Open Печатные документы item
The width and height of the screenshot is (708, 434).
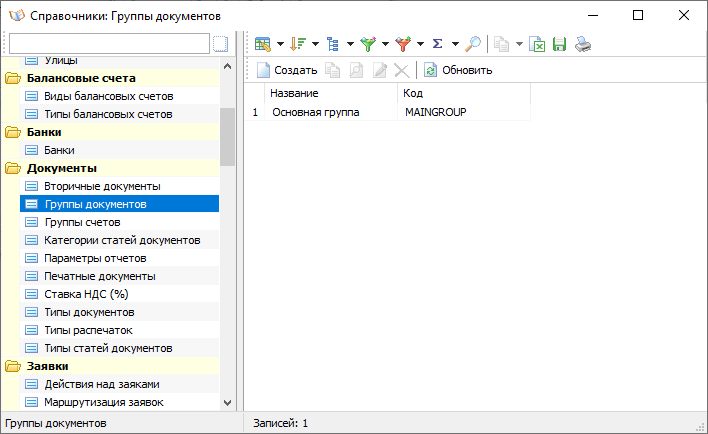point(100,276)
